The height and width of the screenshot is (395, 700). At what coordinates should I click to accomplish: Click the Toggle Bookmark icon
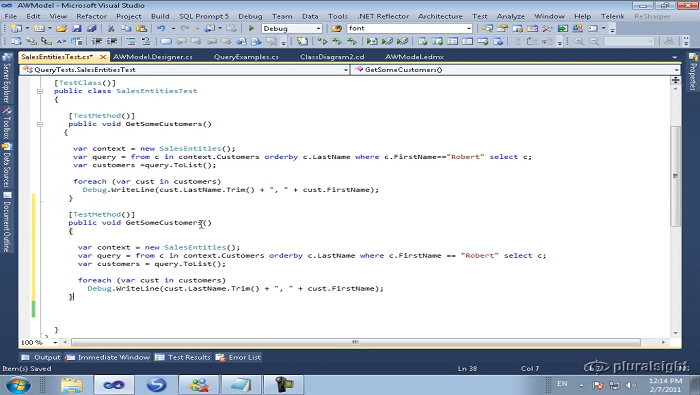[166, 42]
